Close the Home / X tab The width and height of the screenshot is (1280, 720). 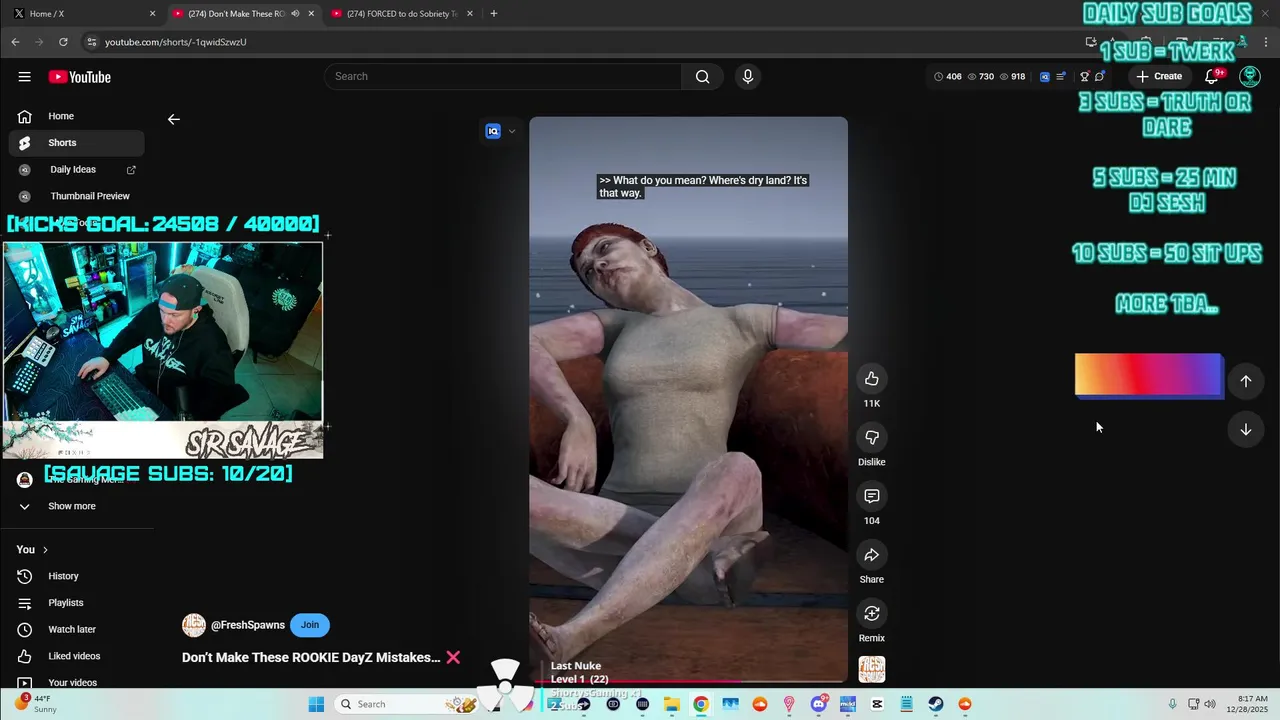152,14
